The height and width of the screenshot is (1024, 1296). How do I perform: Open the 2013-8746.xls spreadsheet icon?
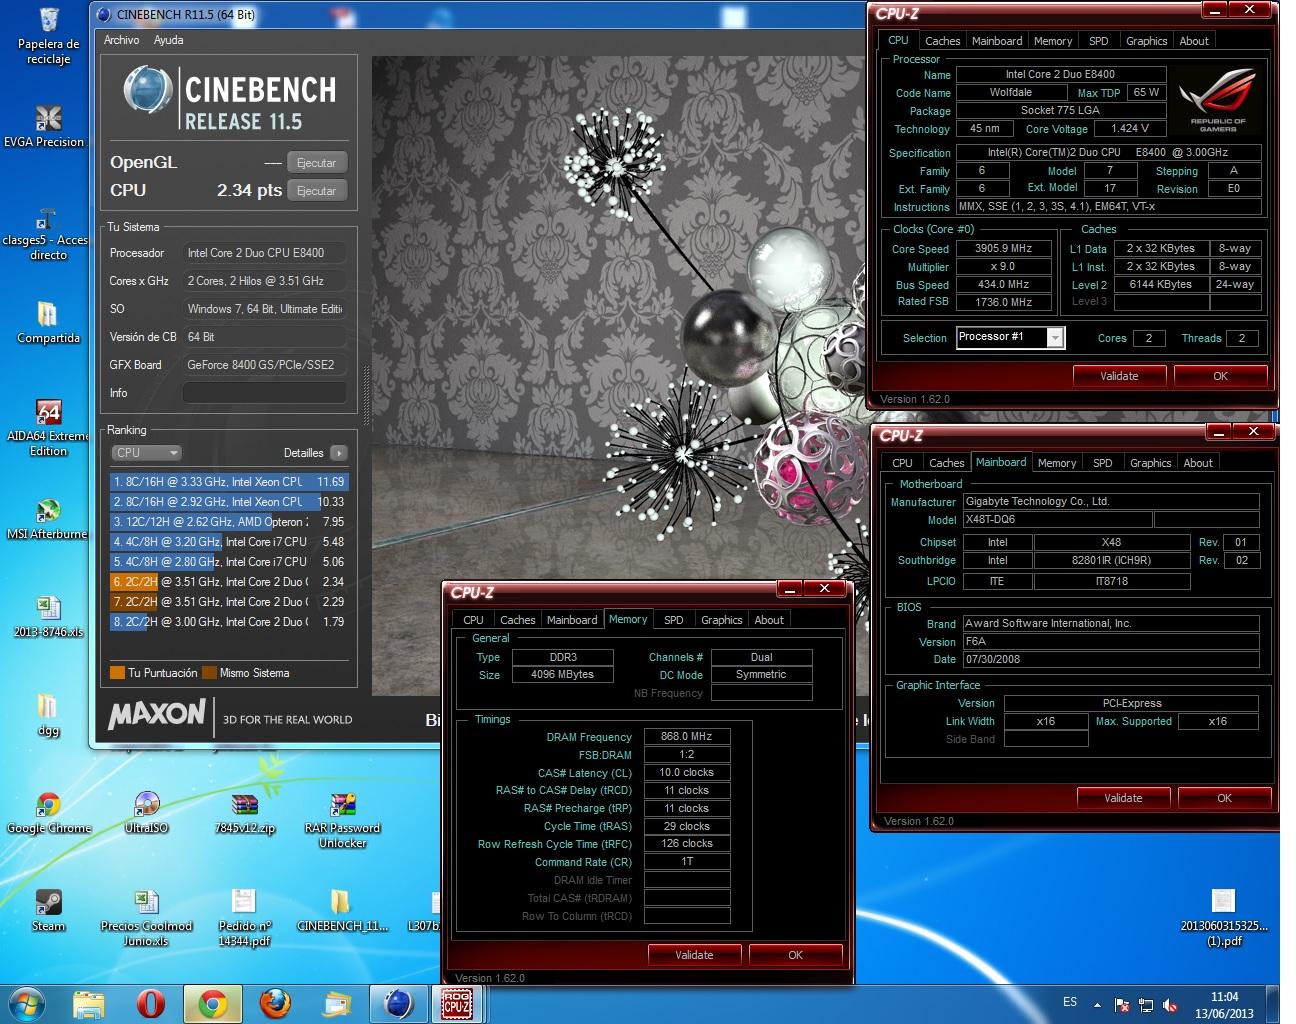tap(48, 616)
